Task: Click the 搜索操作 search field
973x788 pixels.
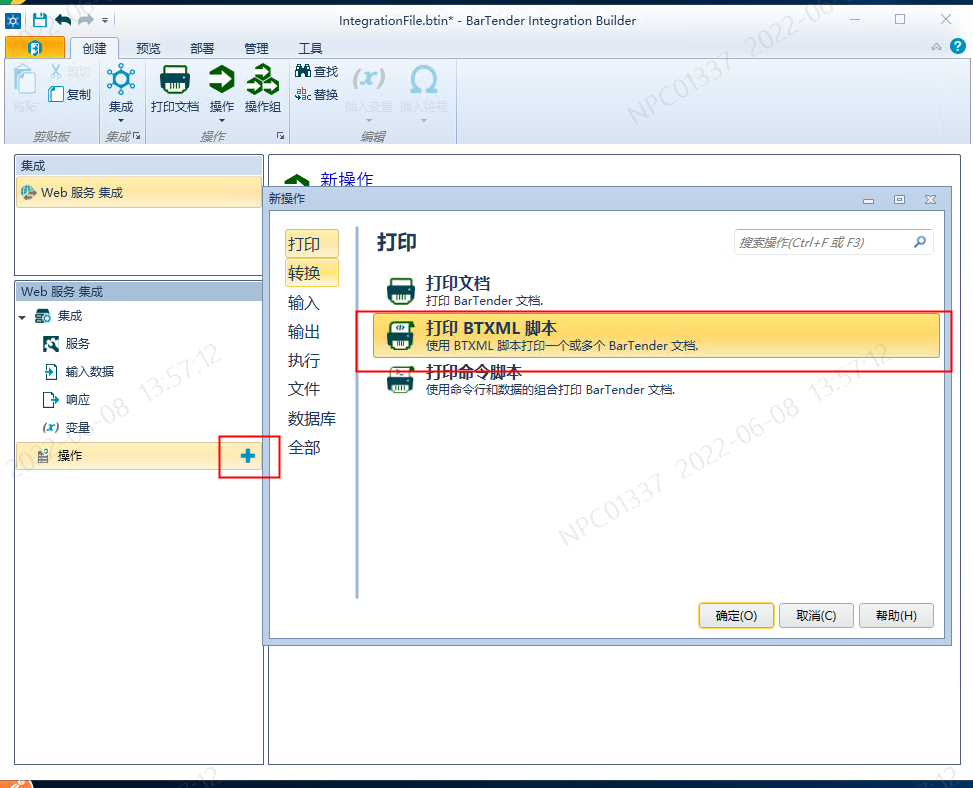Action: pyautogui.click(x=832, y=241)
